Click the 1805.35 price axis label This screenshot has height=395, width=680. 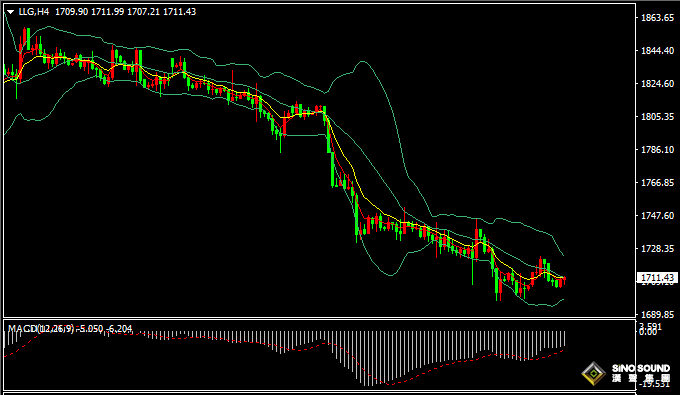(x=657, y=117)
